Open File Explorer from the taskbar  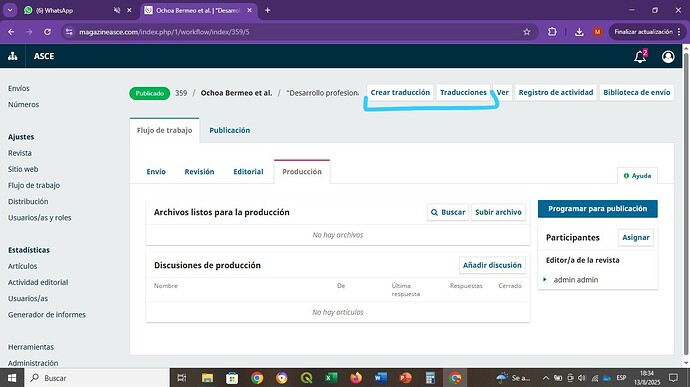click(207, 378)
